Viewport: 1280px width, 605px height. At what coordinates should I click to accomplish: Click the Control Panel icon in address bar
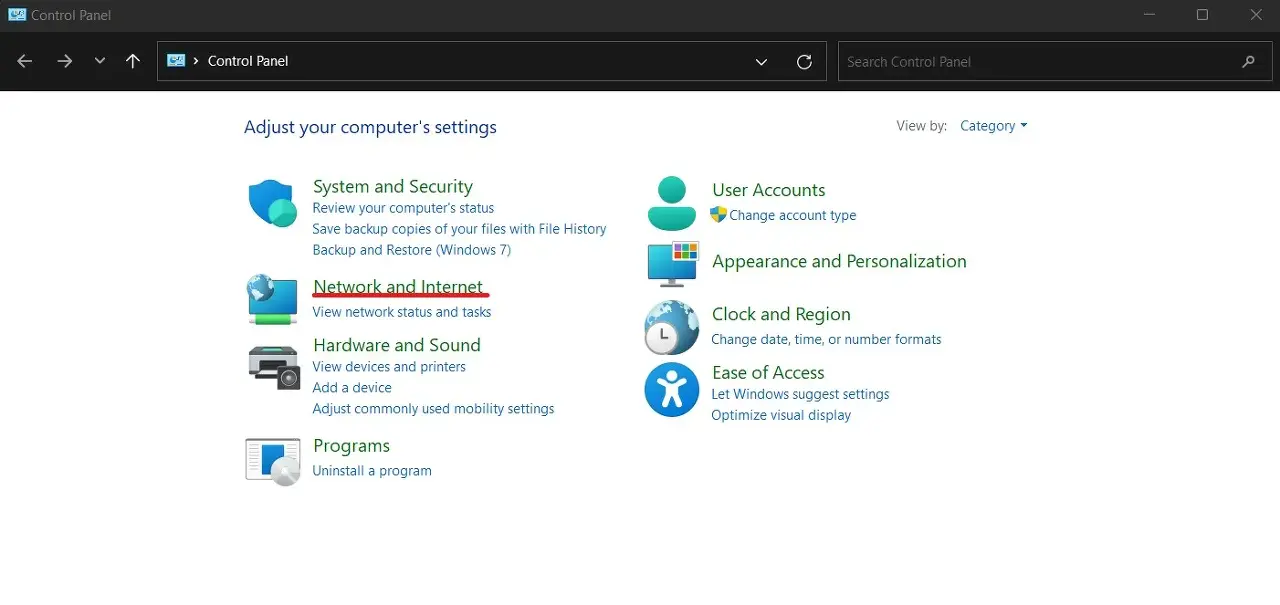176,61
